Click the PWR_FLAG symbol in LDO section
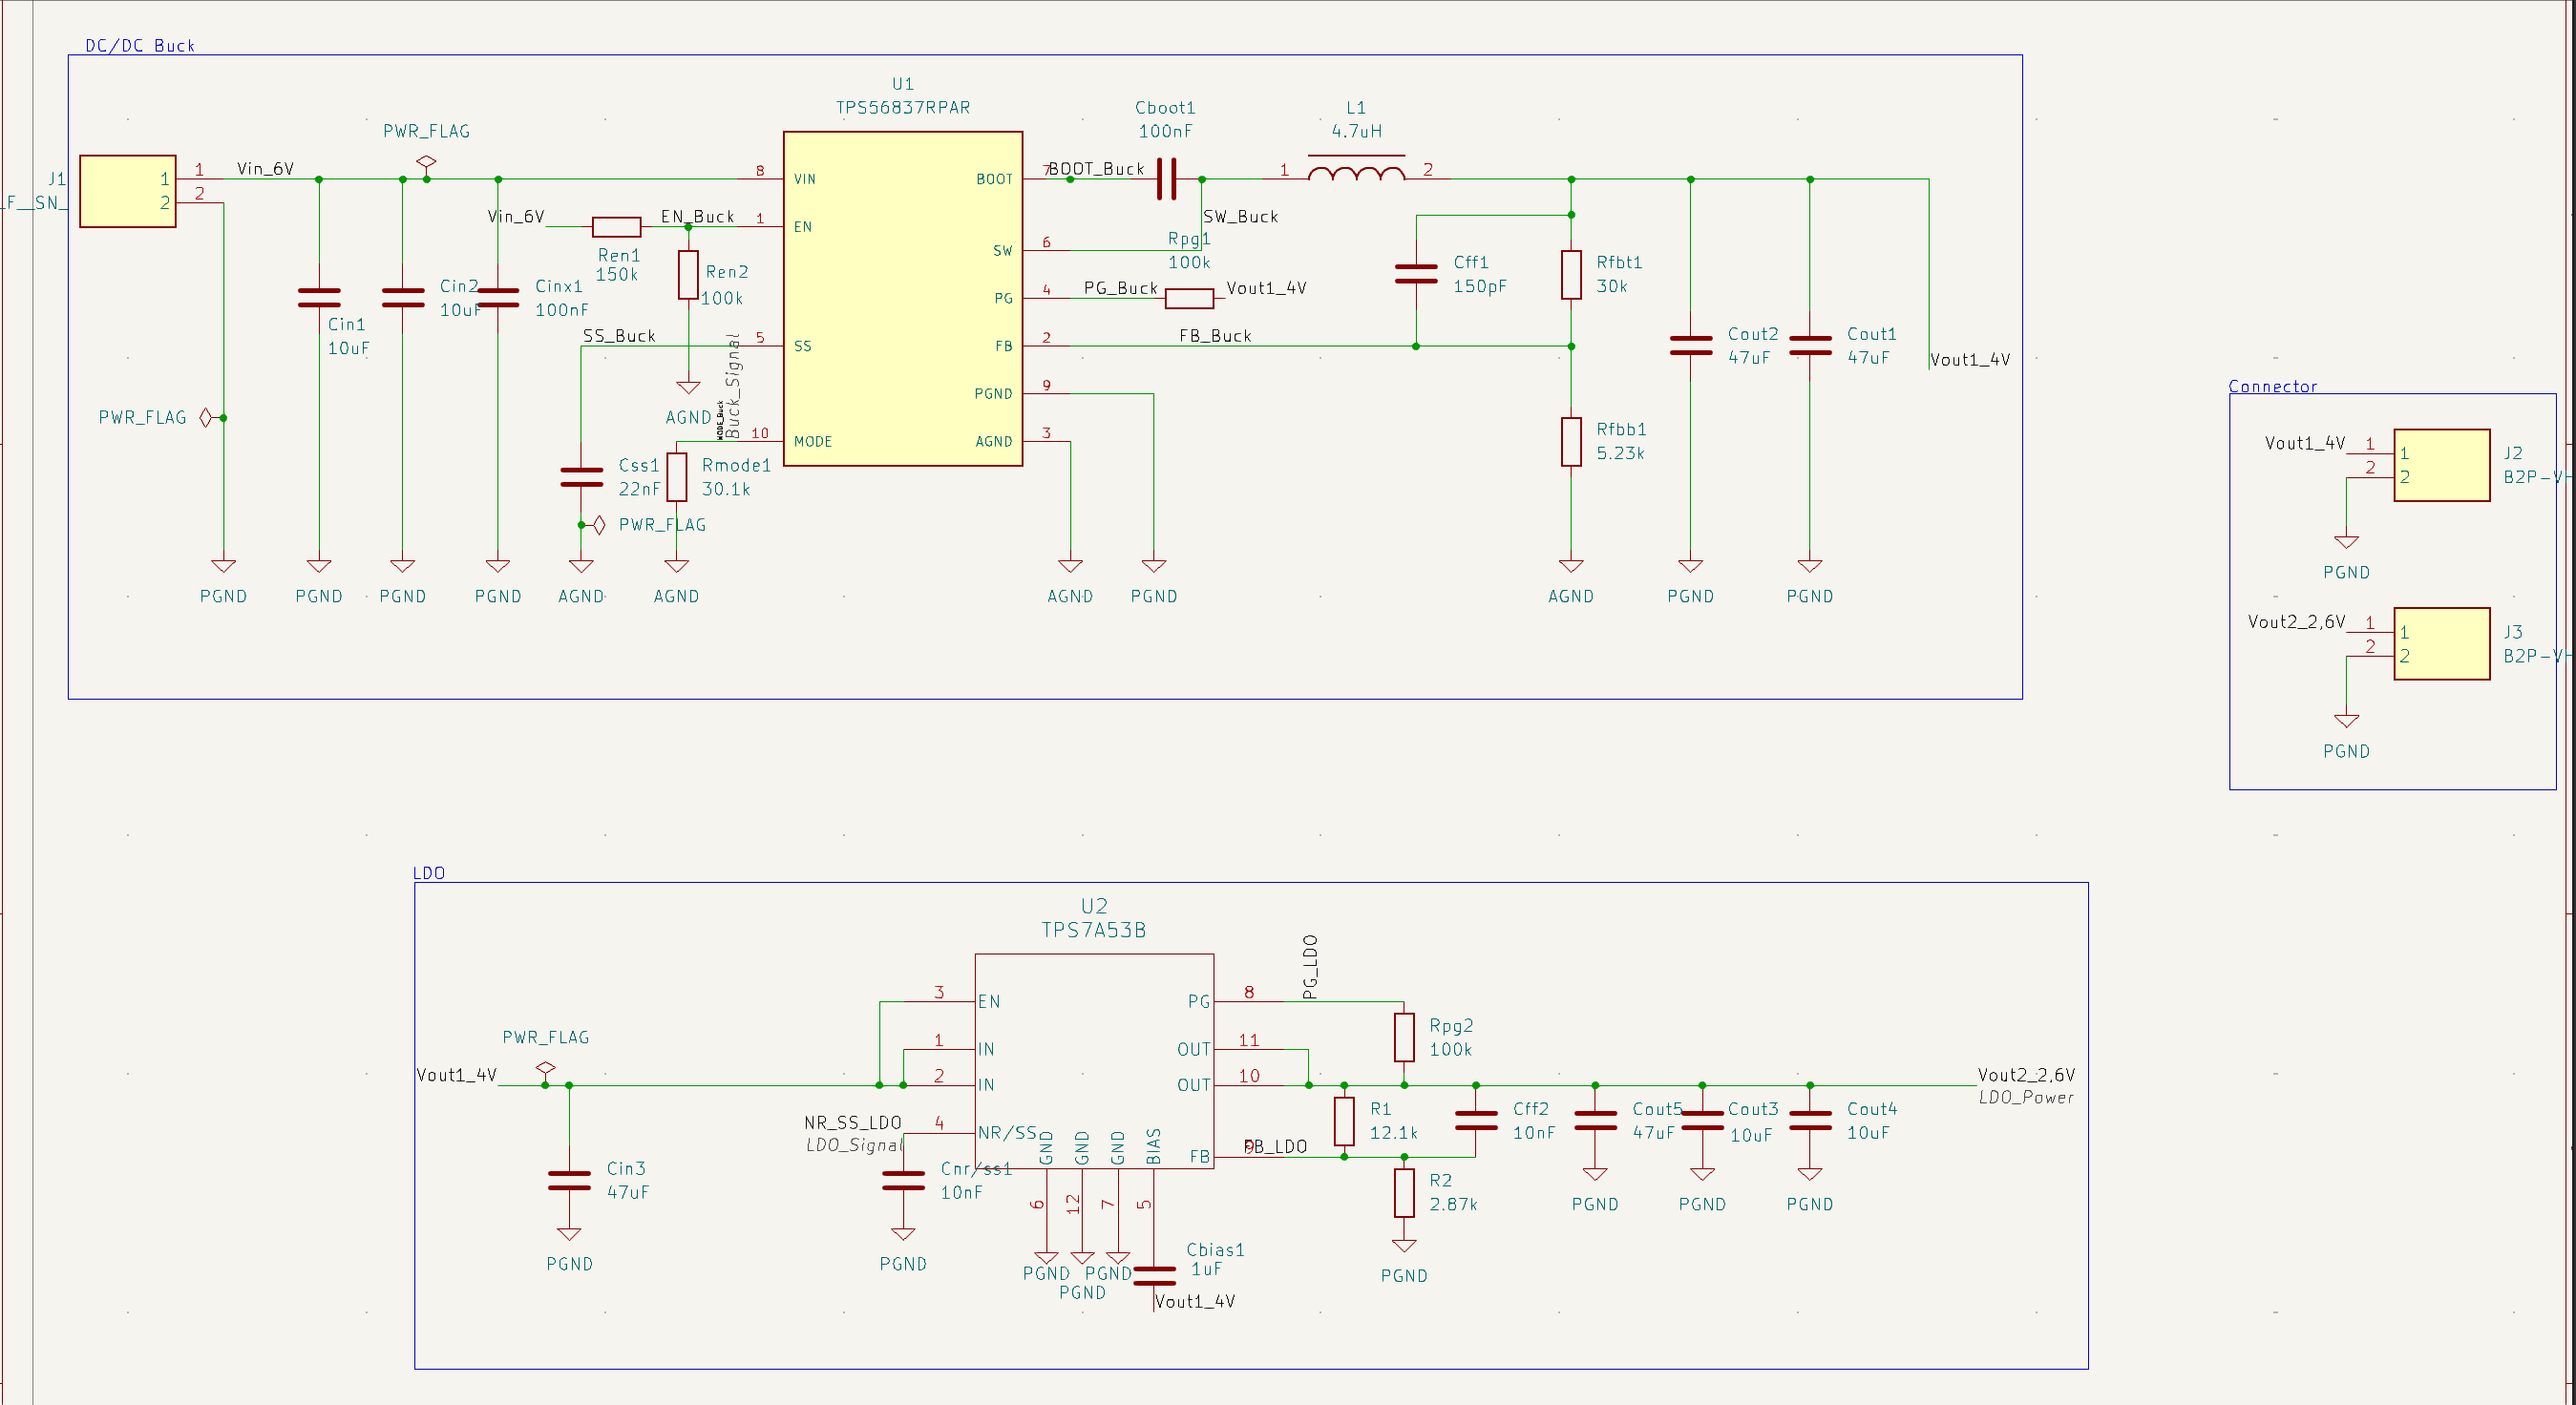Viewport: 2576px width, 1405px height. point(545,1070)
